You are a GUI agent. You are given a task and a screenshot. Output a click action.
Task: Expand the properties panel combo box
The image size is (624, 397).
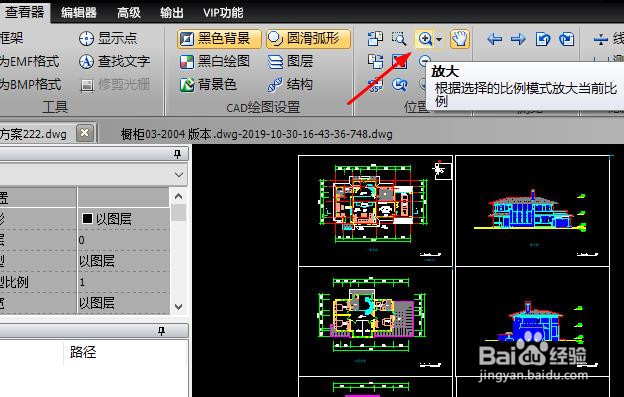click(179, 174)
